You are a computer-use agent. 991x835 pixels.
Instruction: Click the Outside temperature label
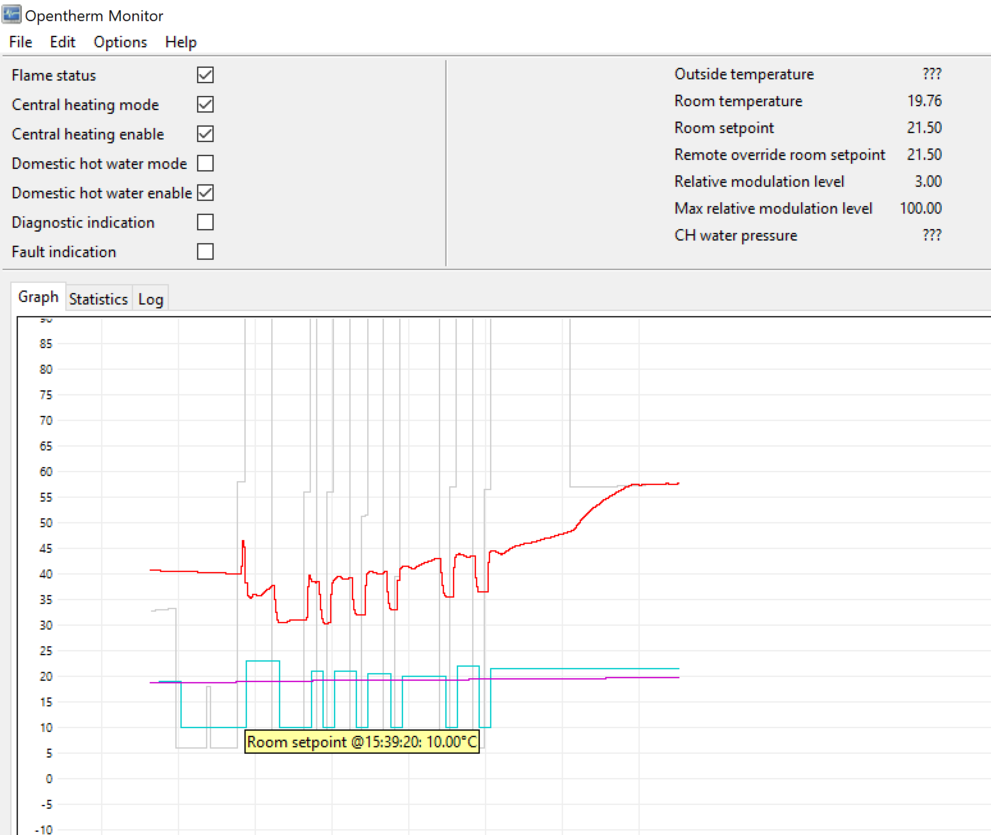click(744, 74)
